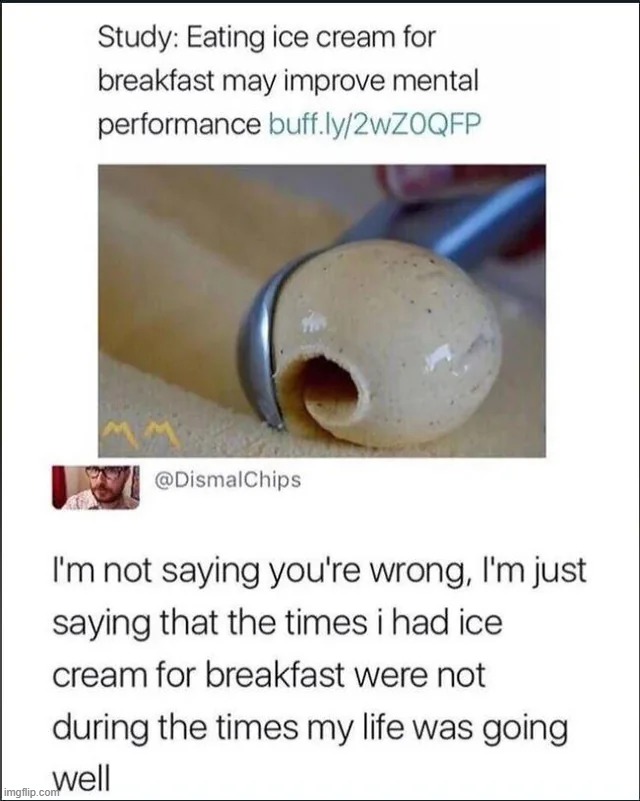Click the yellow MM logo on photo
The image size is (640, 801).
click(141, 435)
